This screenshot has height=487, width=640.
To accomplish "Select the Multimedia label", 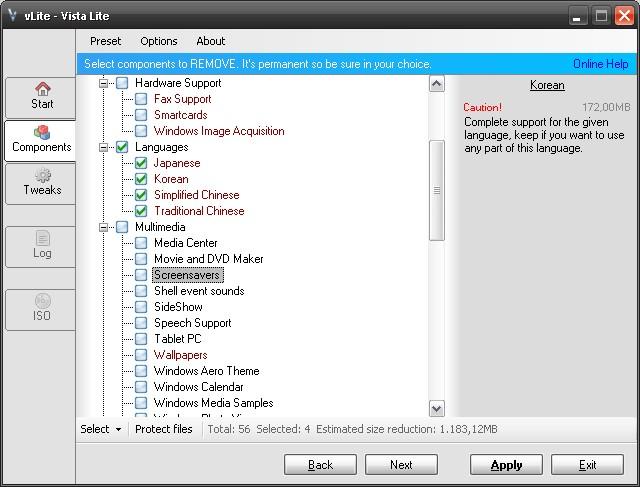I will [x=160, y=227].
